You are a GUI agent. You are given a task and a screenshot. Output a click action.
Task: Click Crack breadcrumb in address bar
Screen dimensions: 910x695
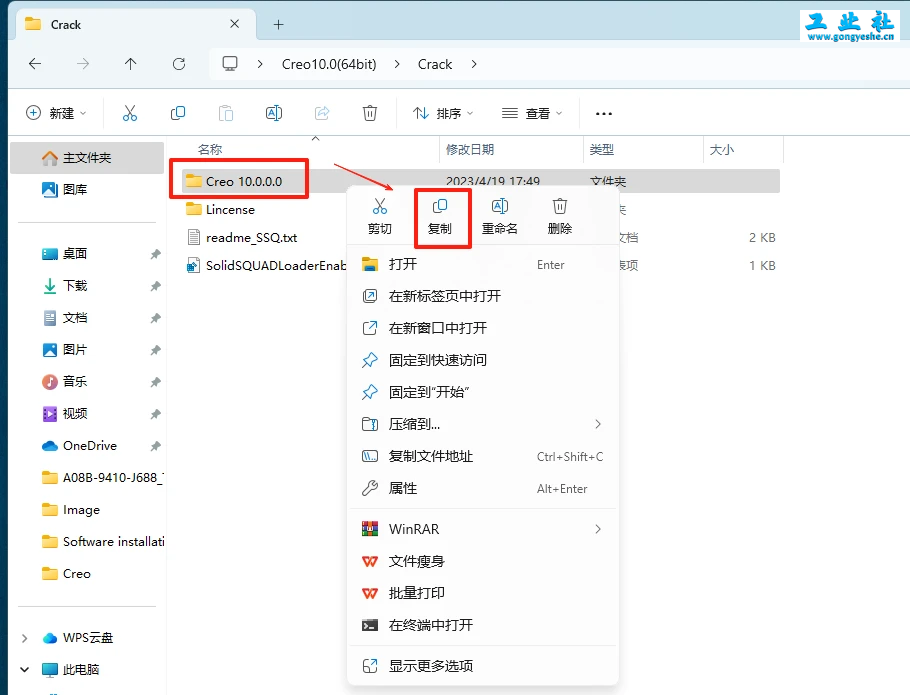pos(435,64)
